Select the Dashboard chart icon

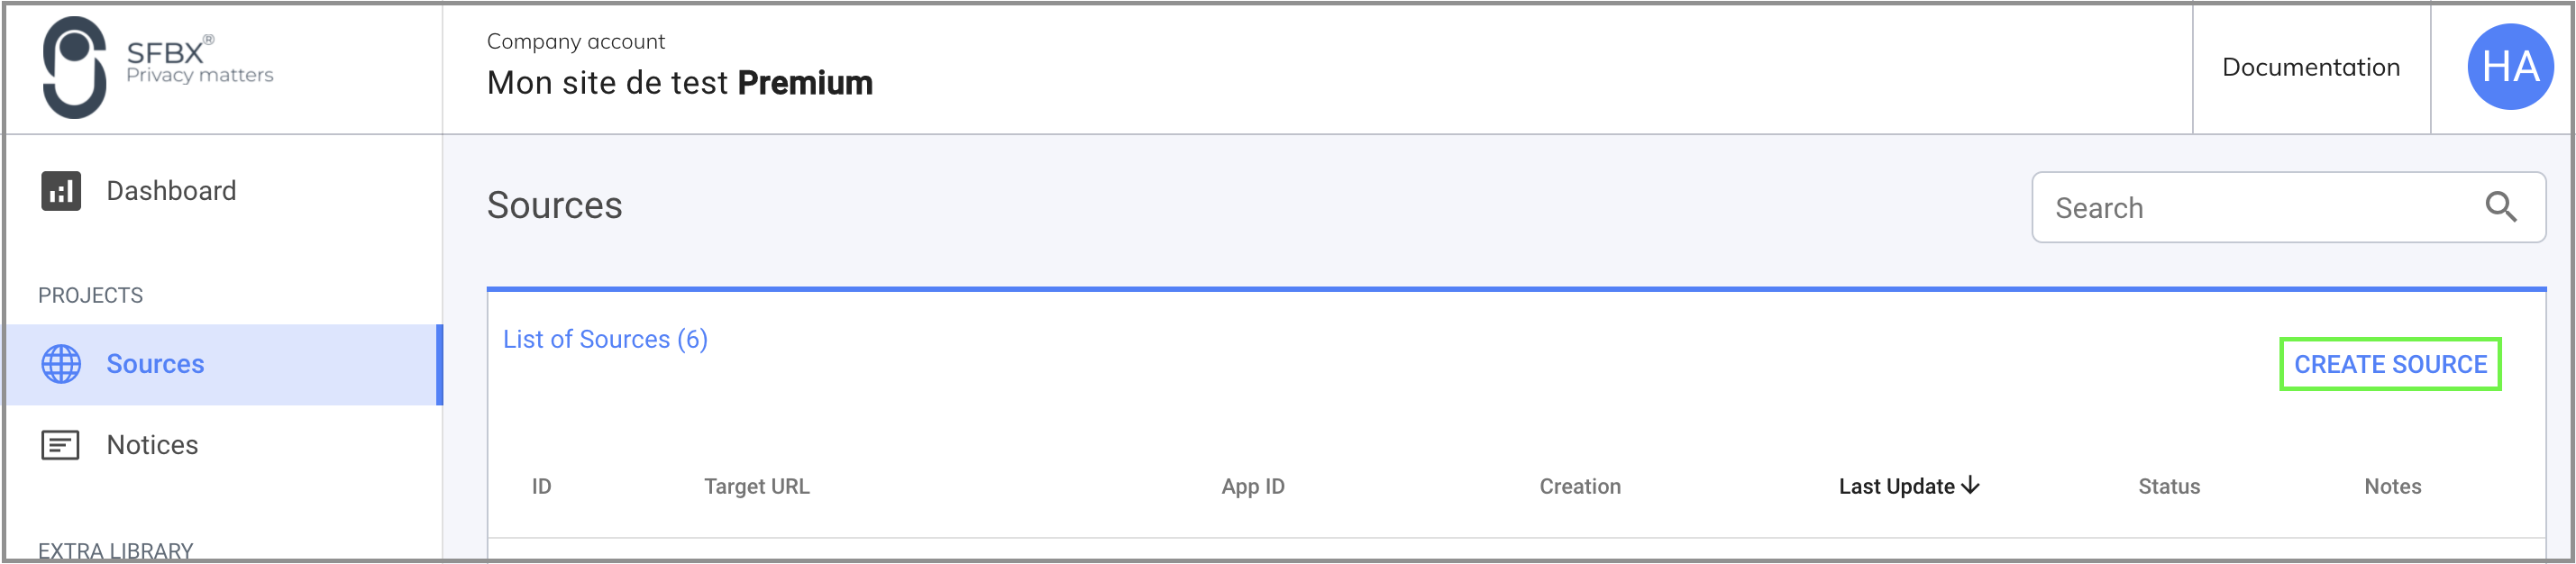(61, 191)
